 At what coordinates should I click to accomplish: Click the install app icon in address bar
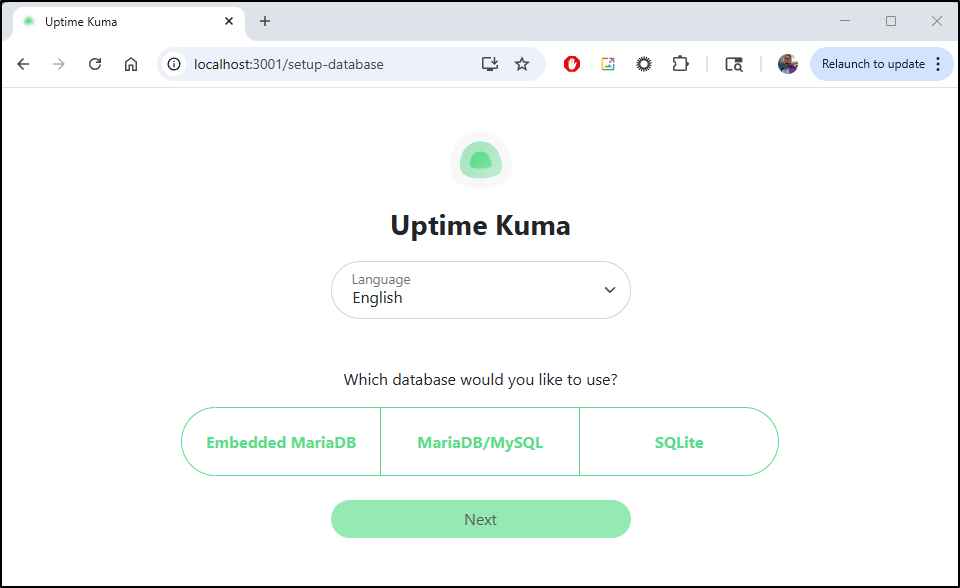coord(489,64)
